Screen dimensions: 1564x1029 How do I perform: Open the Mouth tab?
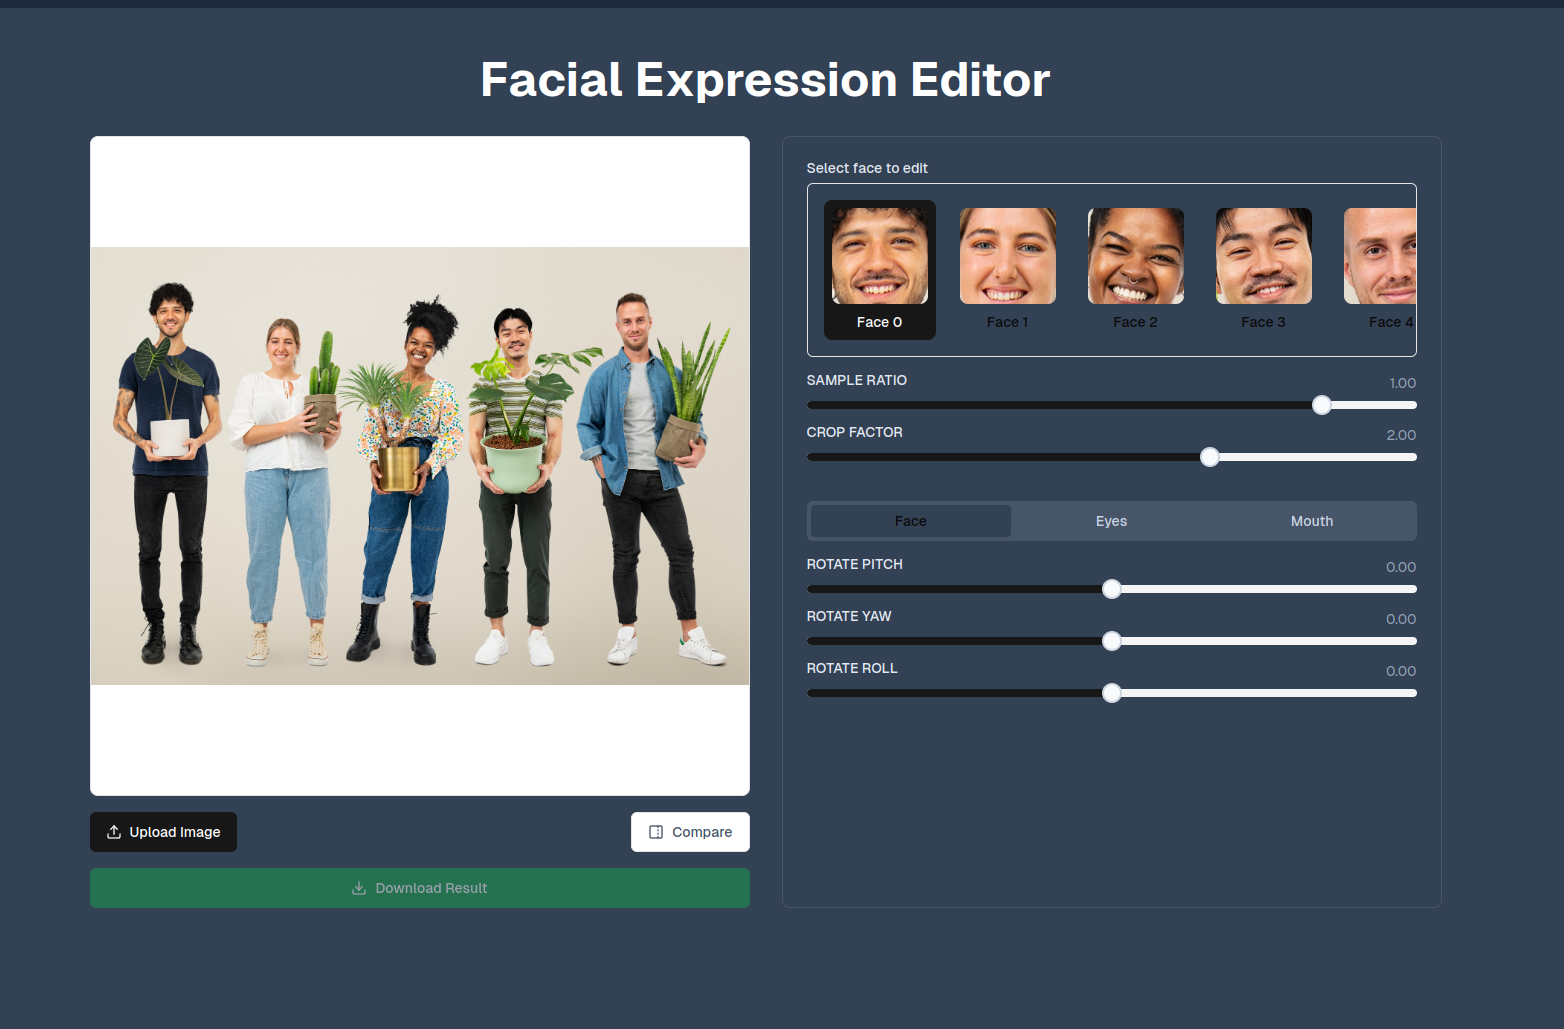[x=1312, y=521]
